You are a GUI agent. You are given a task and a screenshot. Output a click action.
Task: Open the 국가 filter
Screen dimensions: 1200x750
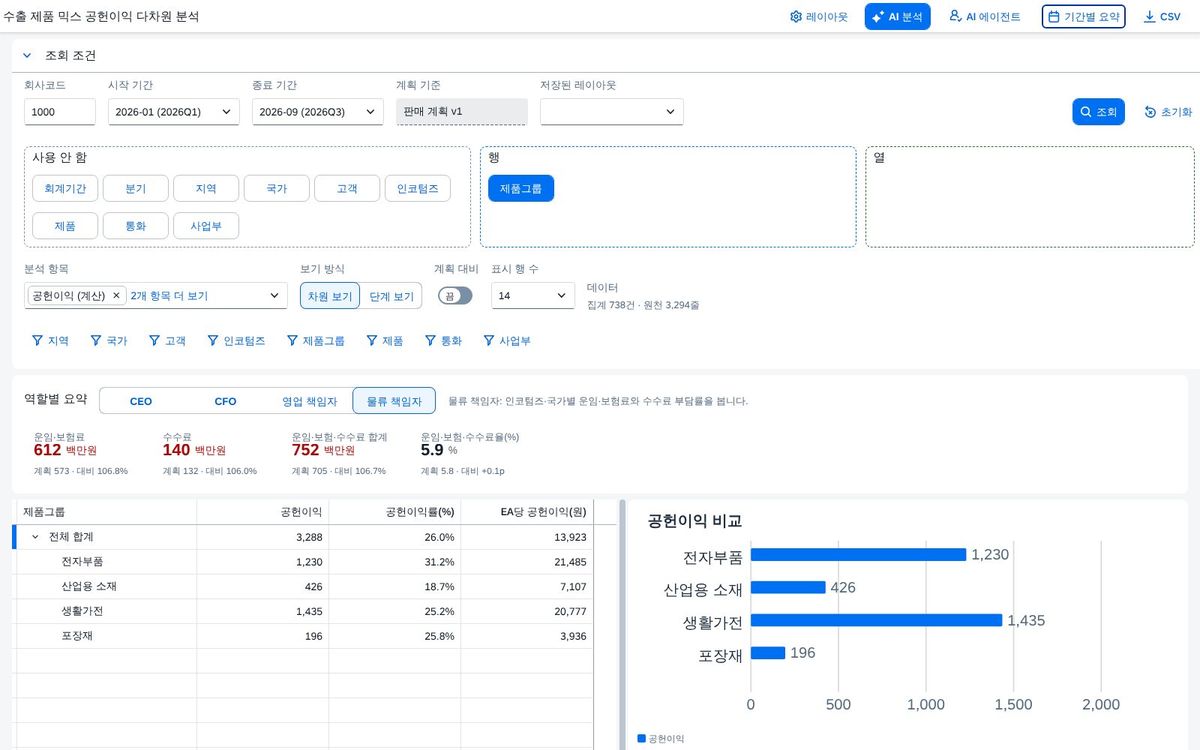pyautogui.click(x=109, y=341)
